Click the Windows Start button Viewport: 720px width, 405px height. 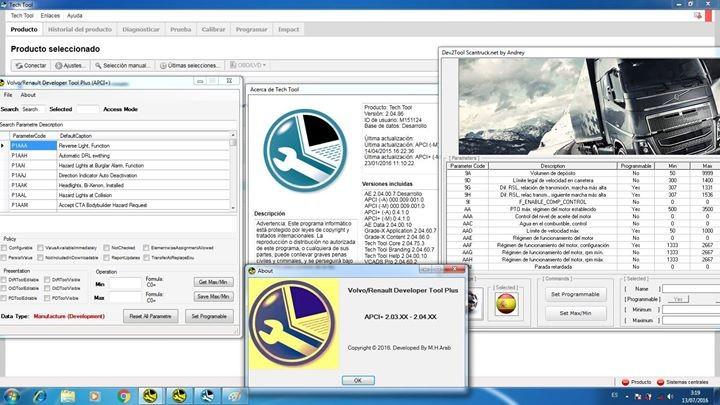[12, 395]
